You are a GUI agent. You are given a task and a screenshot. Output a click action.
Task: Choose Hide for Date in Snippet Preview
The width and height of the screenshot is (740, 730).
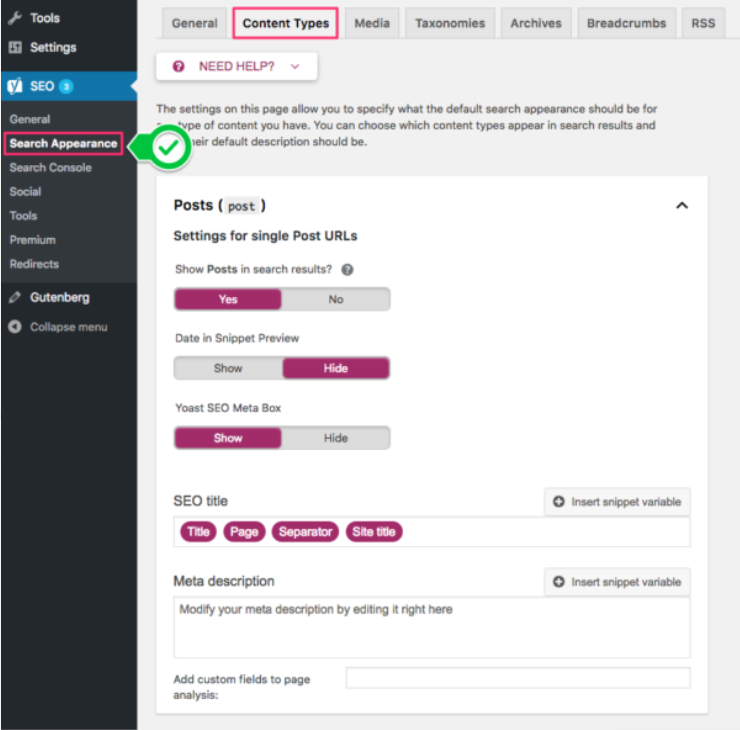coord(336,368)
